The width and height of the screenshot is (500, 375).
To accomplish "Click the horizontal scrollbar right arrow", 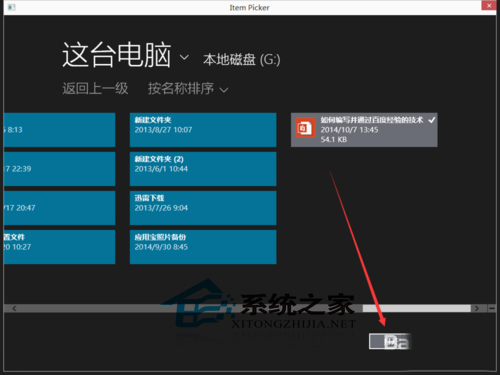I will 477,308.
